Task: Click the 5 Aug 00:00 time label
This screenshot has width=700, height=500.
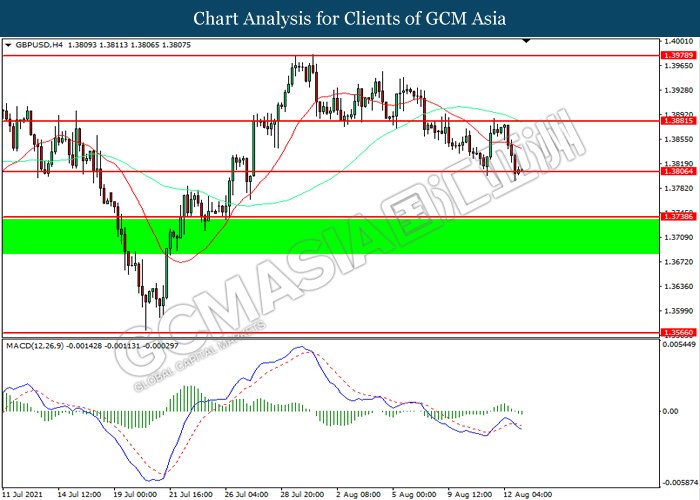Action: point(414,495)
